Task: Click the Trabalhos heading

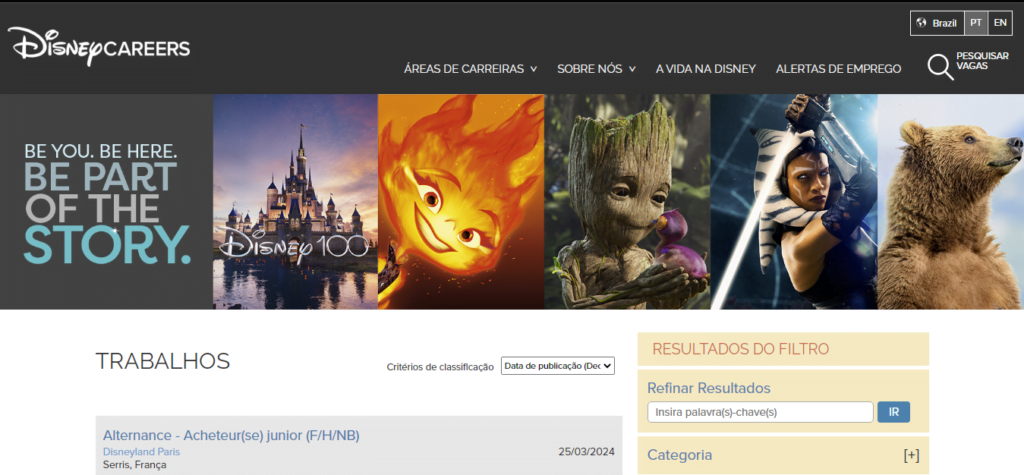Action: tap(163, 361)
